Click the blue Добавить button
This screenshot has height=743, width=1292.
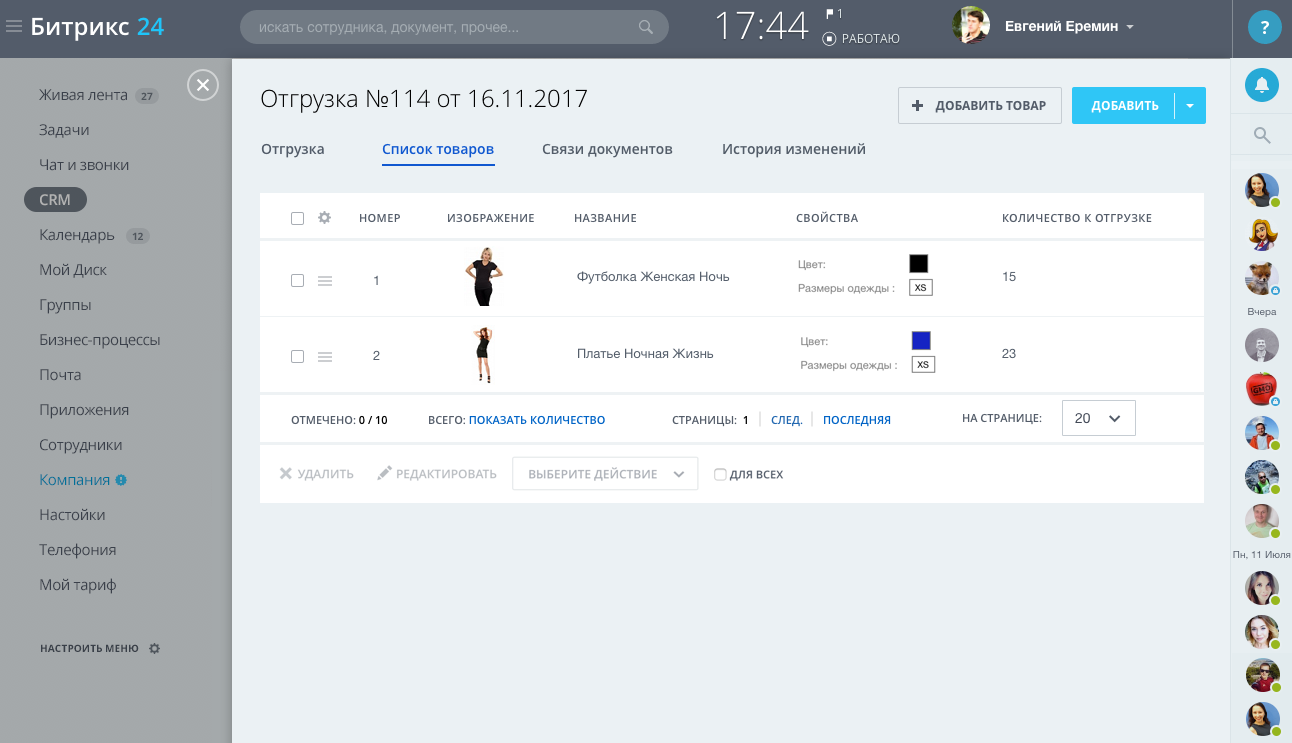pos(1124,105)
